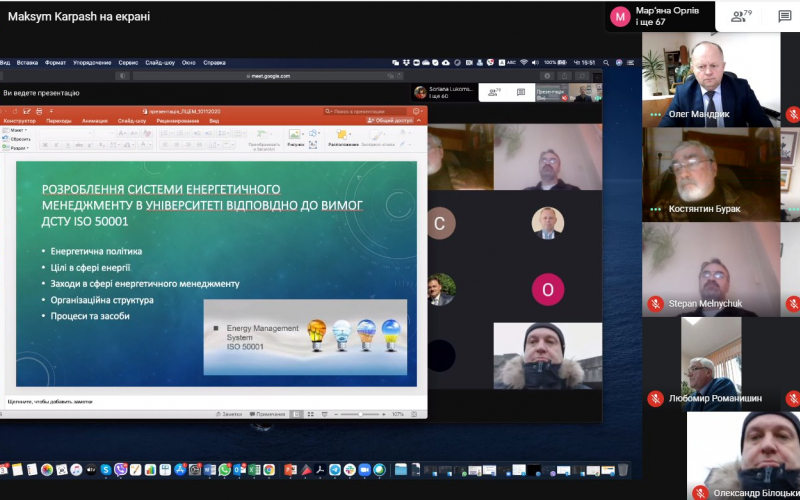Viewport: 800px width, 500px height.
Task: Click the Safari share icon
Action: 564,76
